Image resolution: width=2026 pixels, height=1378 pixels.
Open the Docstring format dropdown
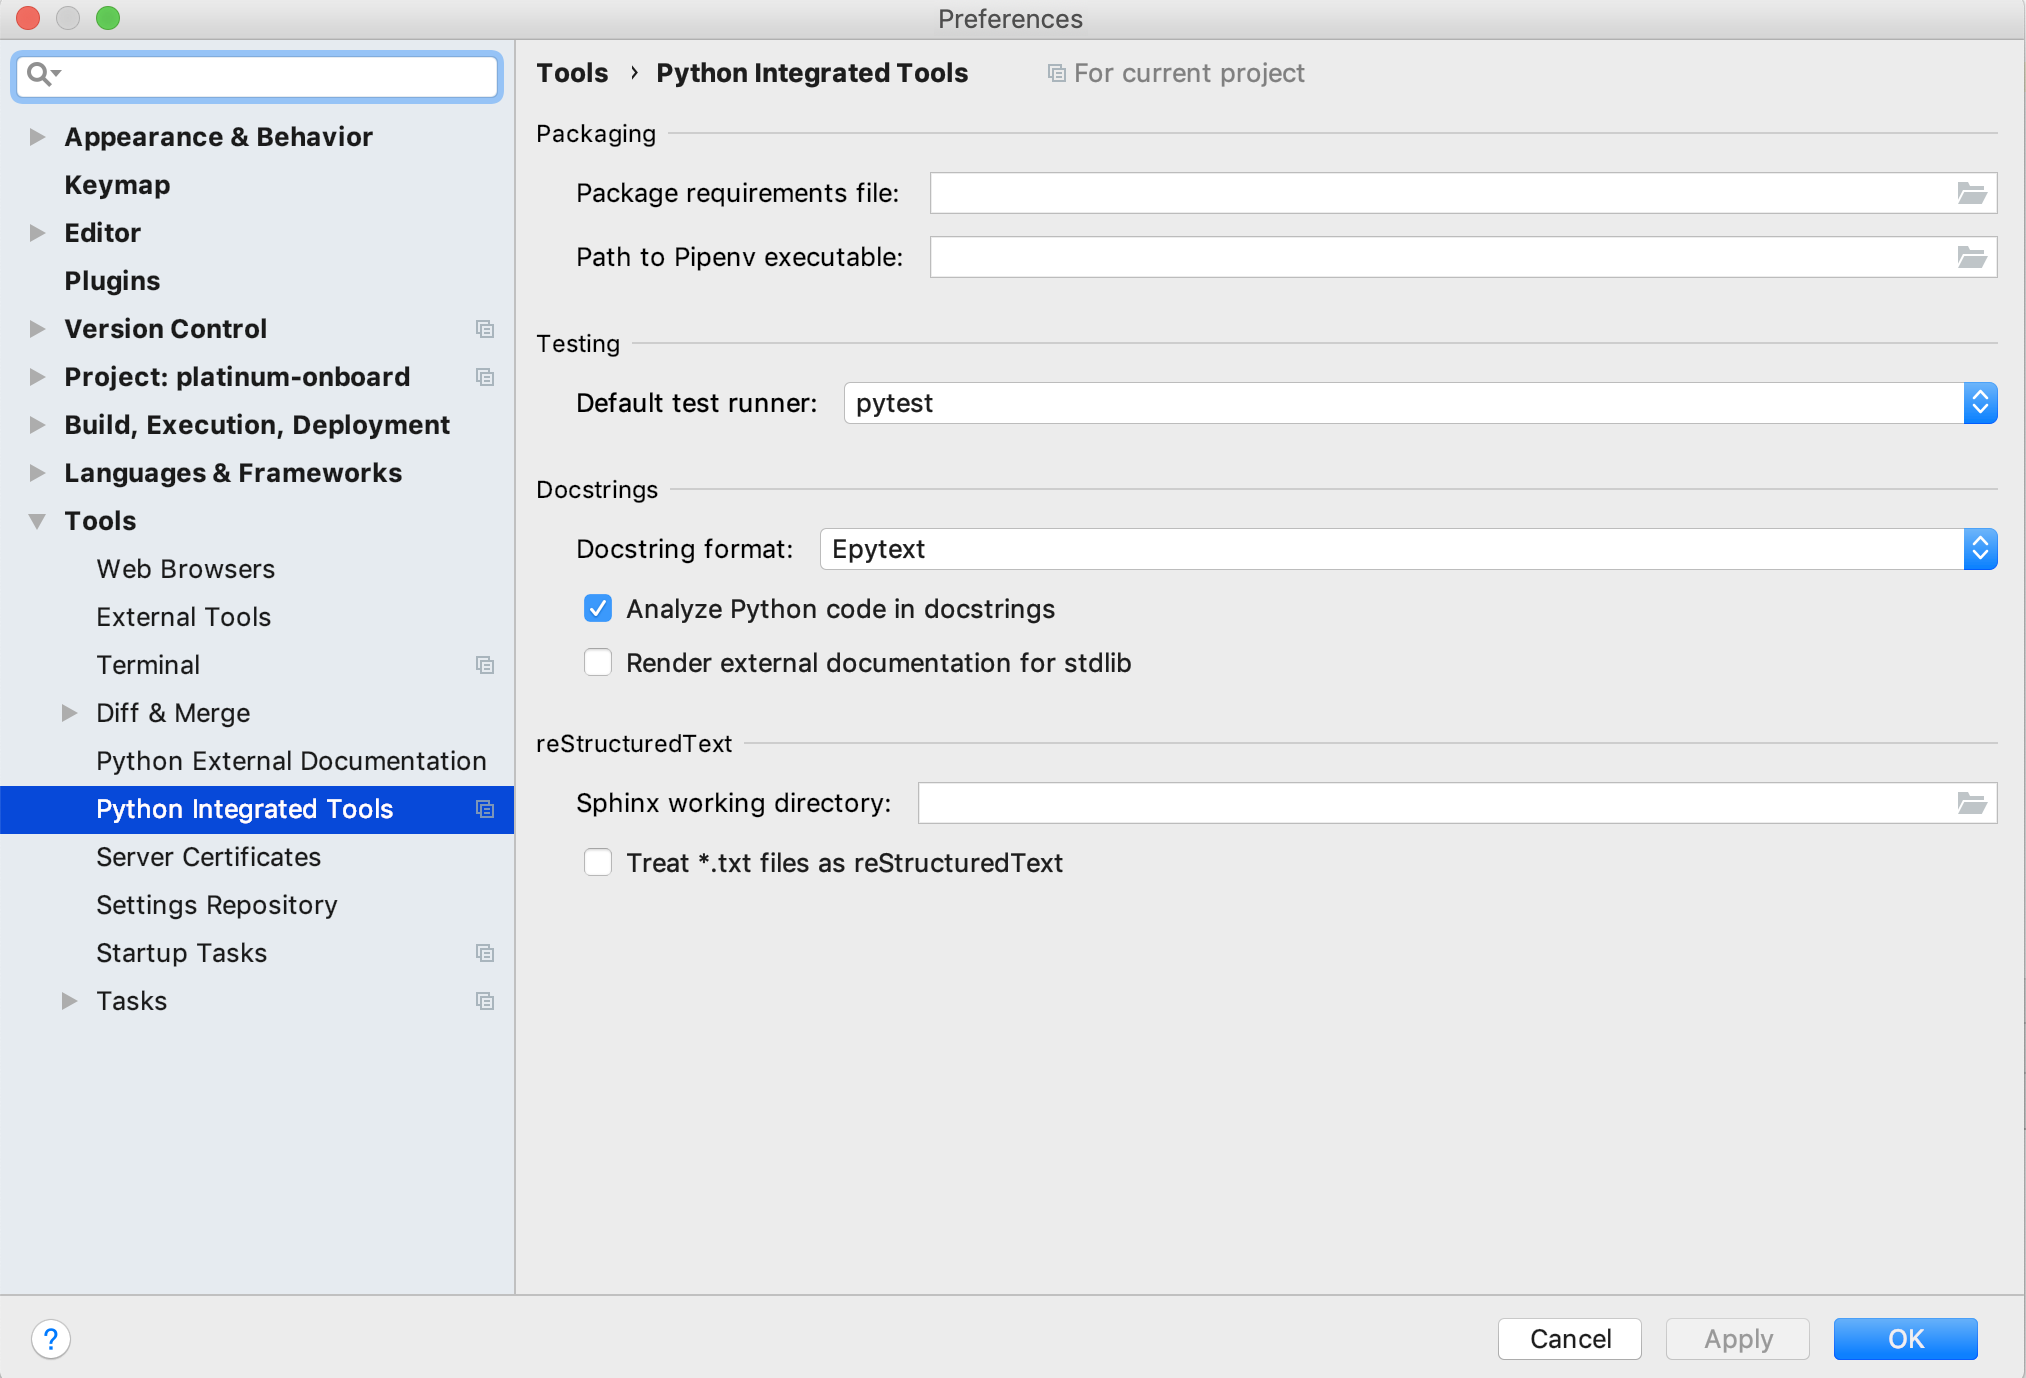(1980, 549)
